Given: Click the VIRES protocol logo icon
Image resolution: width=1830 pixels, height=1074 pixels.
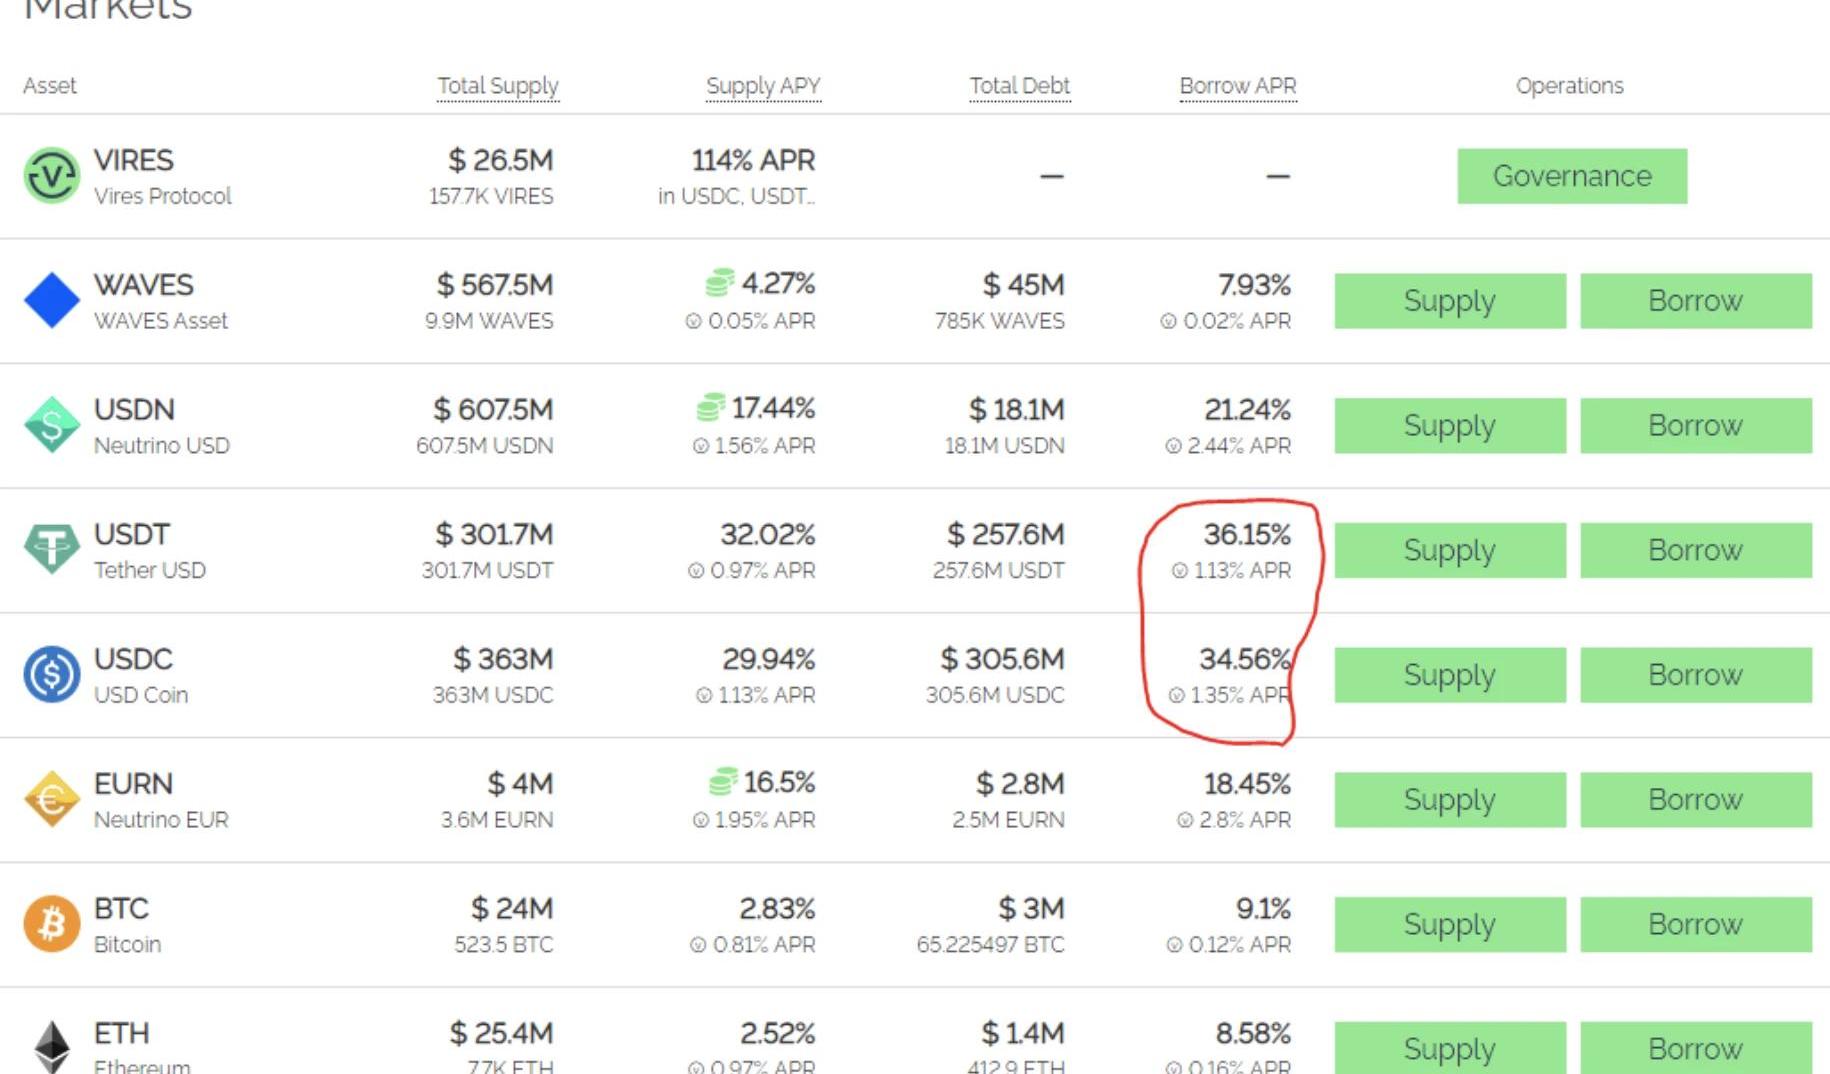Looking at the screenshot, I should point(51,176).
